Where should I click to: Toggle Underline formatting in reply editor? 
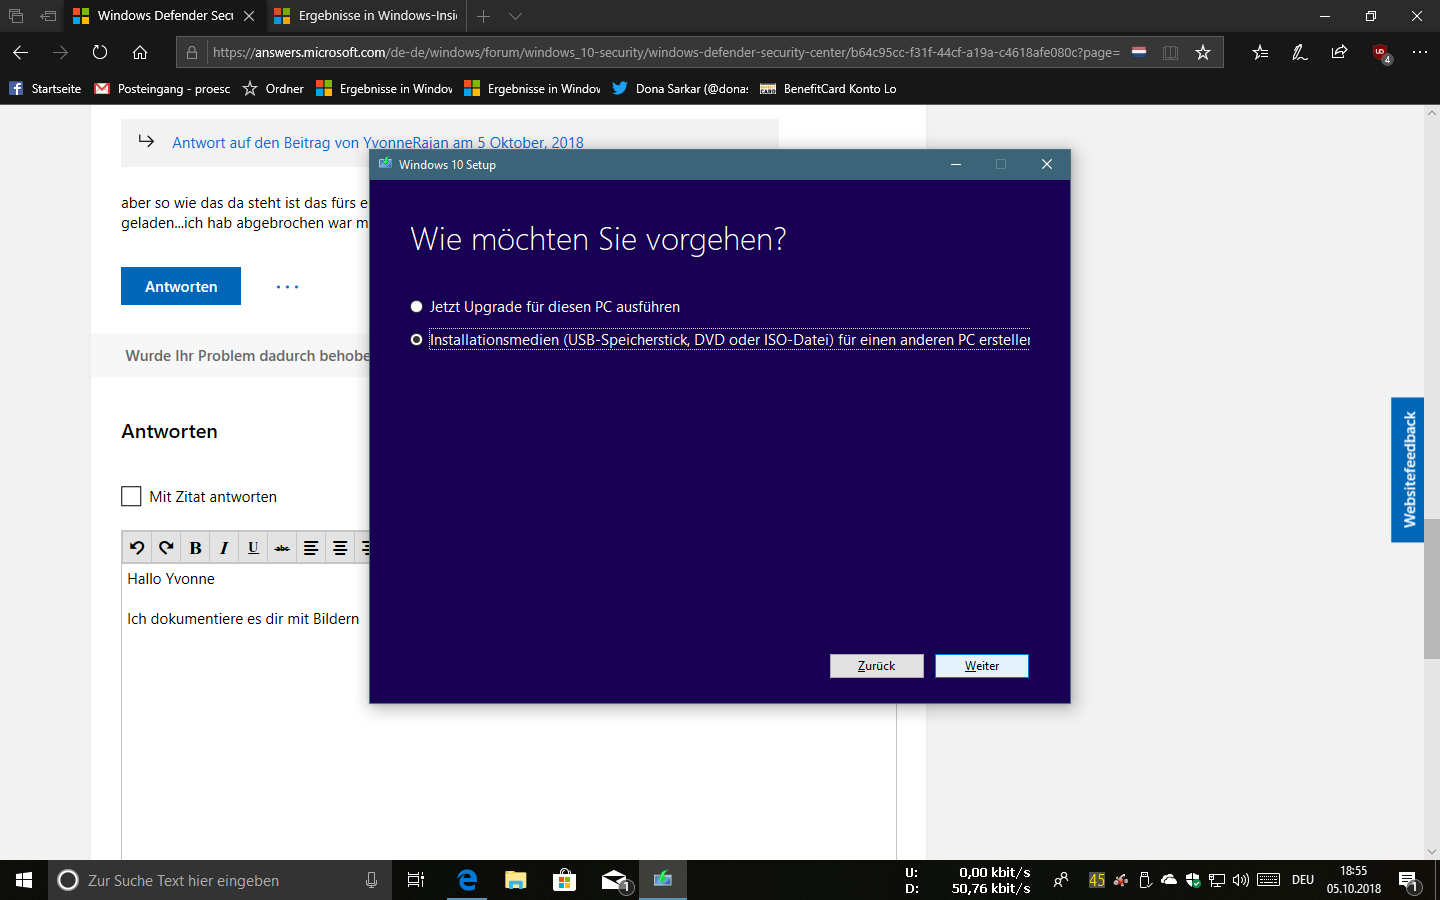(x=253, y=547)
